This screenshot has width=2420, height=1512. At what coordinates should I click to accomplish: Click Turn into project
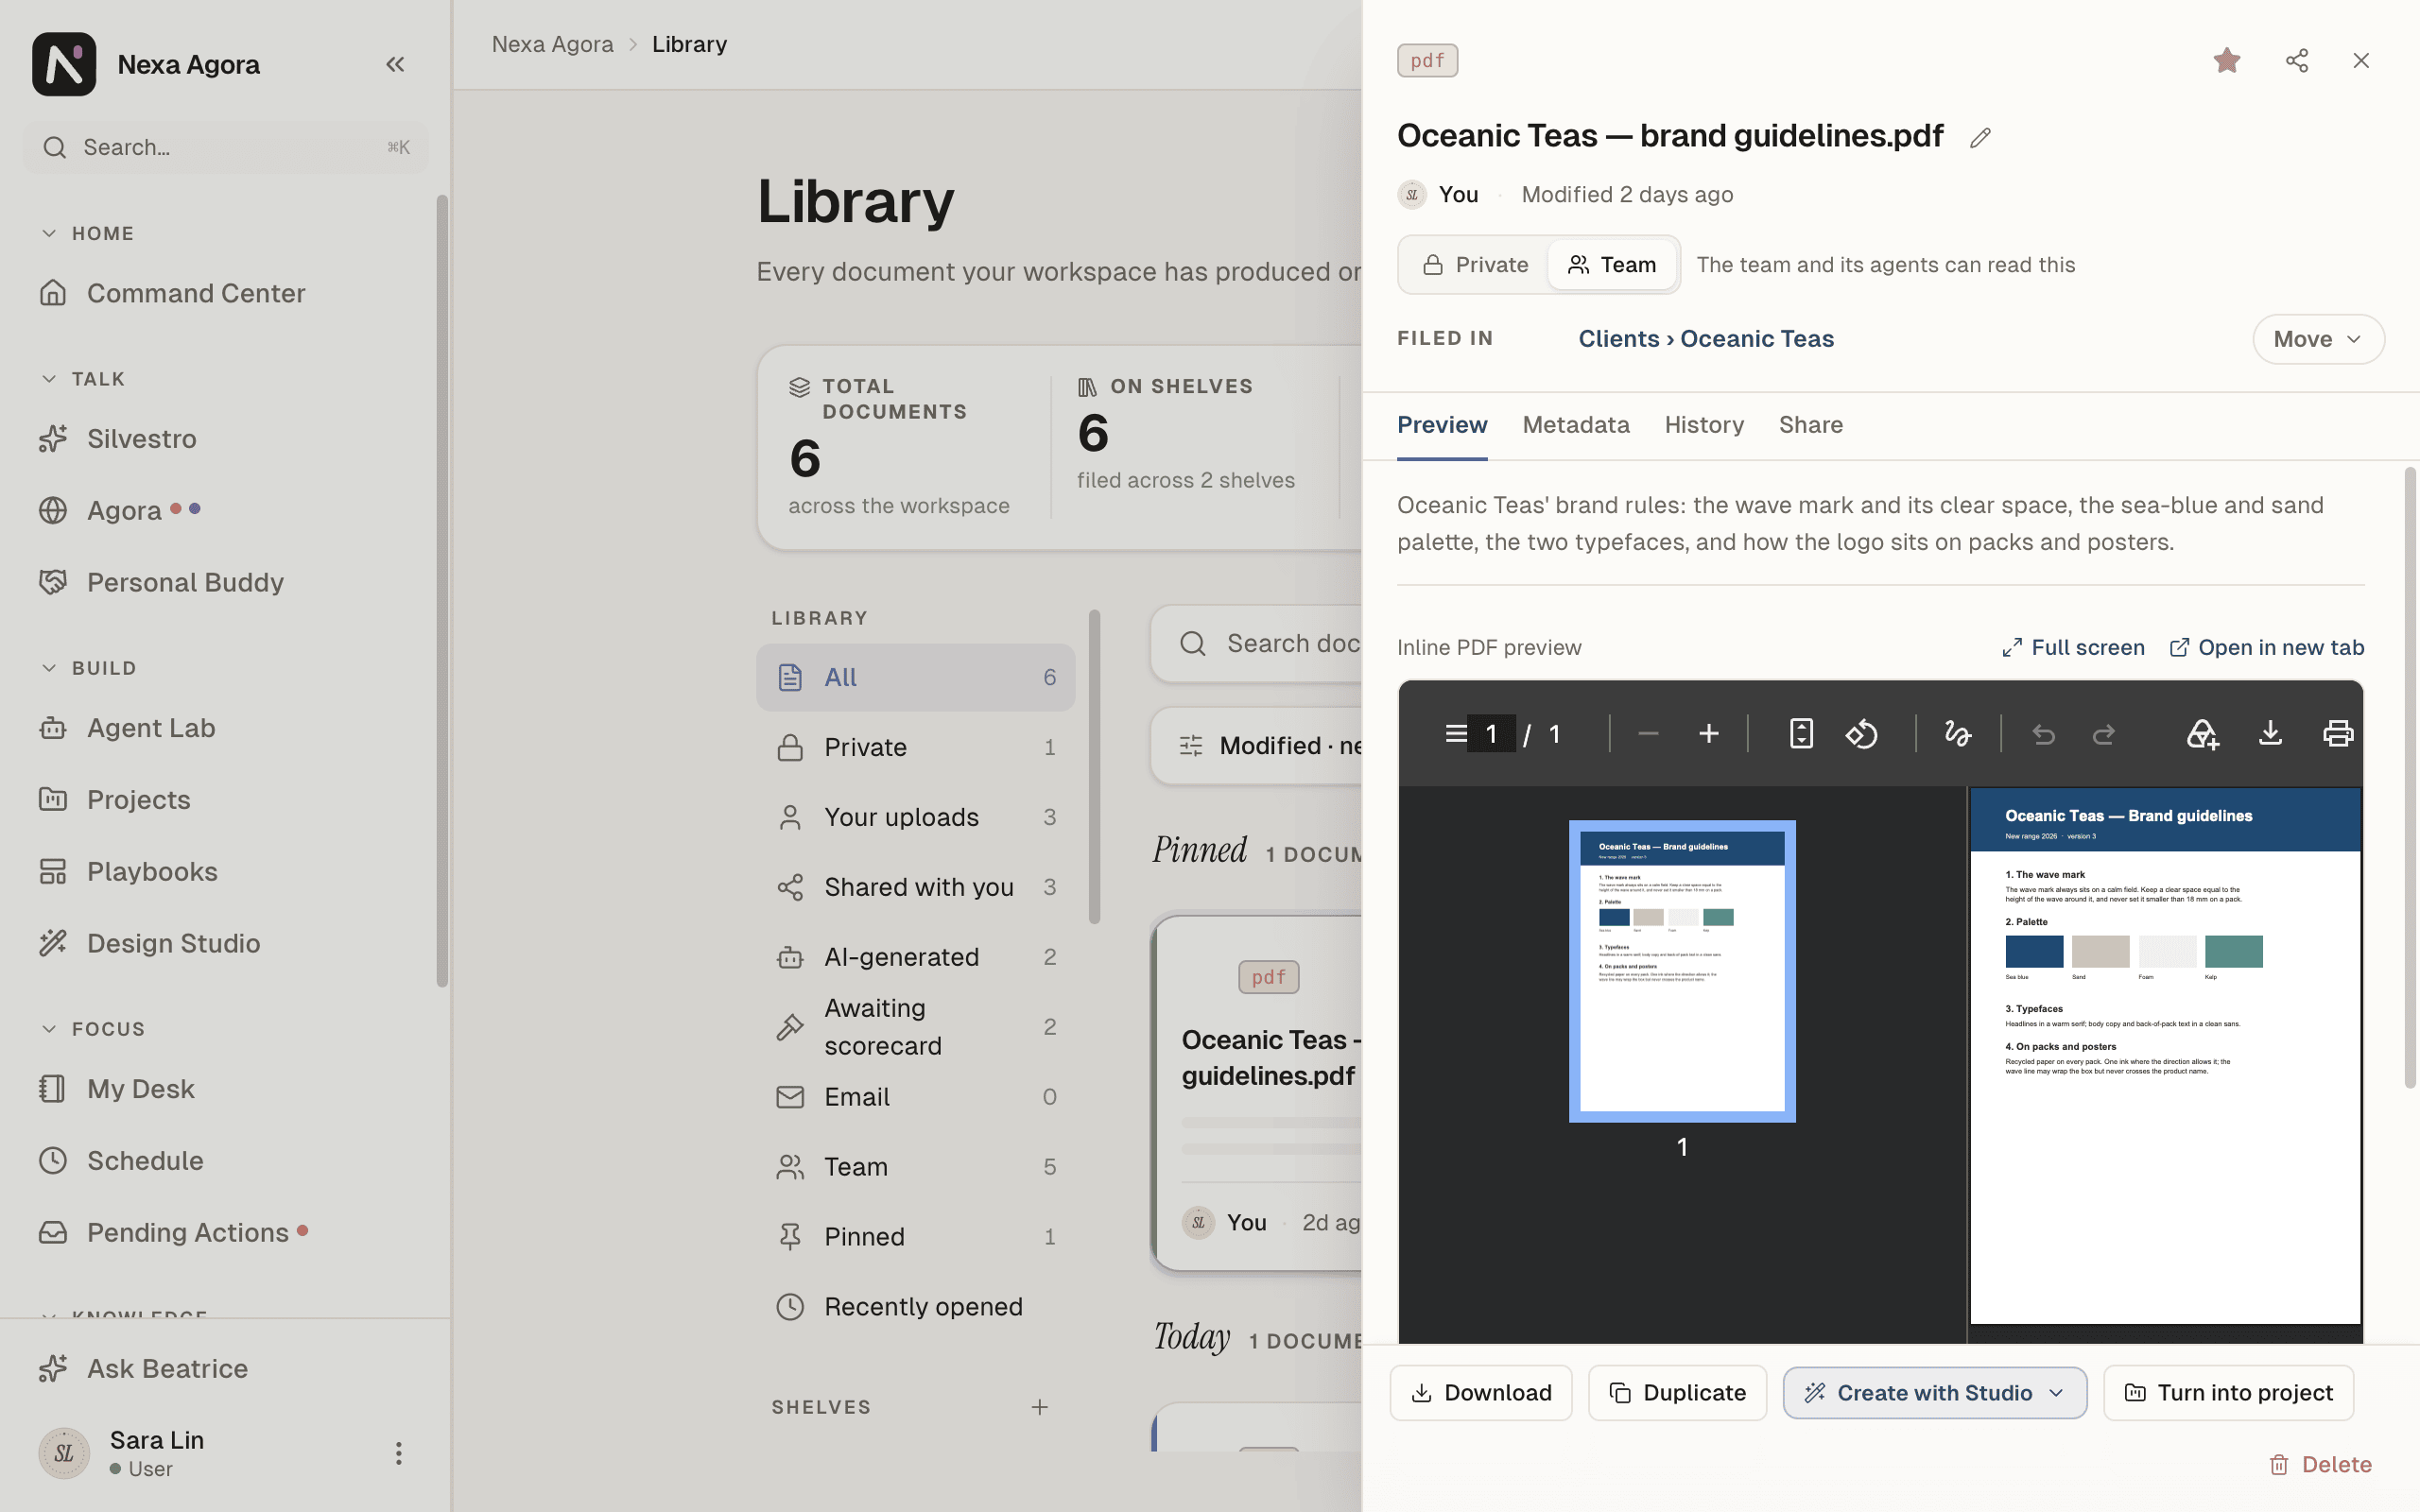point(2228,1393)
